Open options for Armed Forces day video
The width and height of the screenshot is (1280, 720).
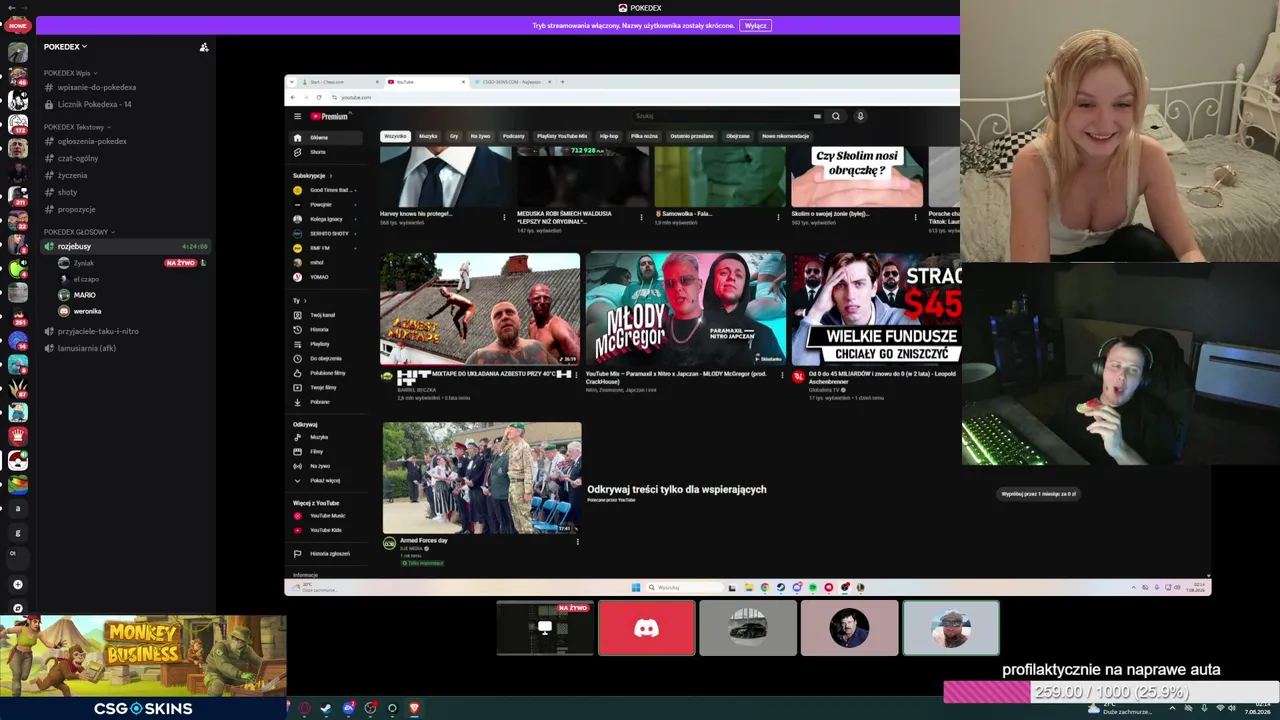click(x=577, y=542)
